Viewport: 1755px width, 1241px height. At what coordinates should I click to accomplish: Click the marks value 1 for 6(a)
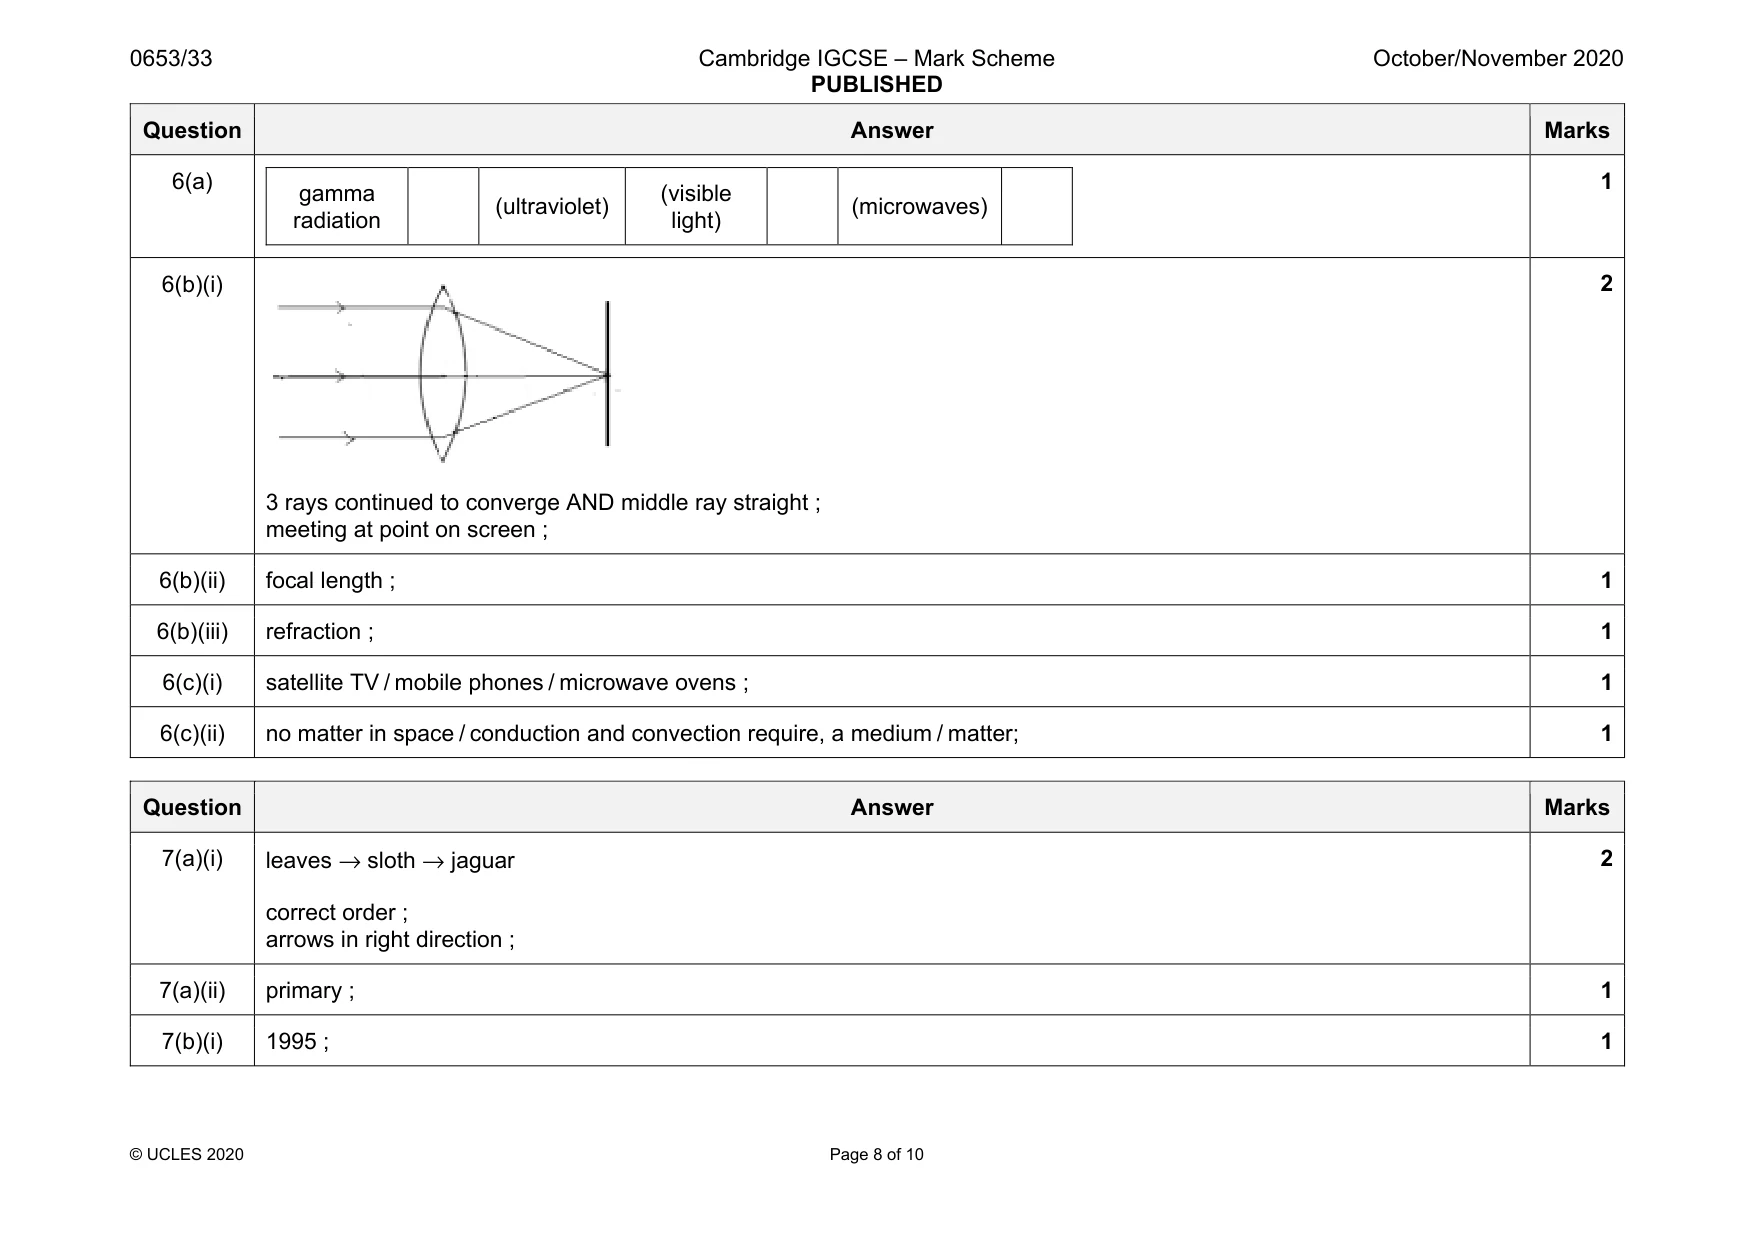coord(1606,181)
